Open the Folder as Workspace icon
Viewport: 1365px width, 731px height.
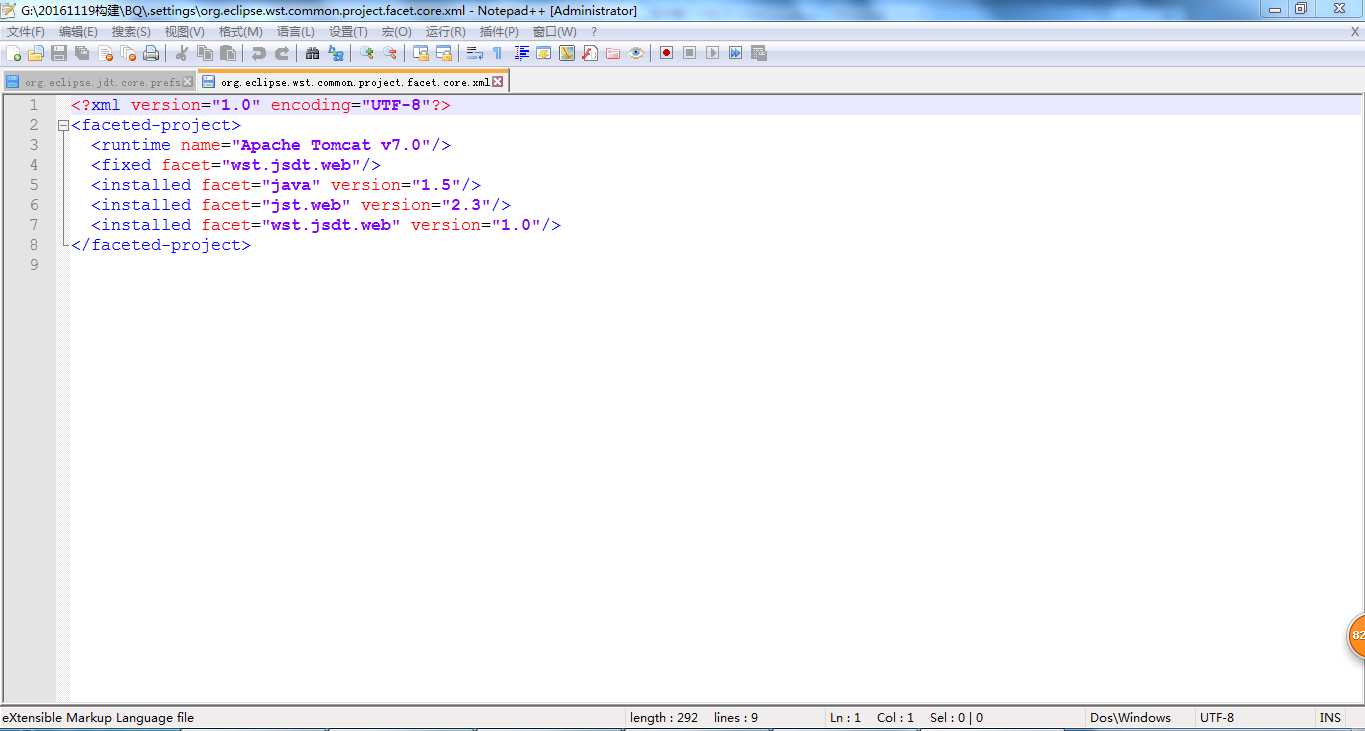pos(613,53)
